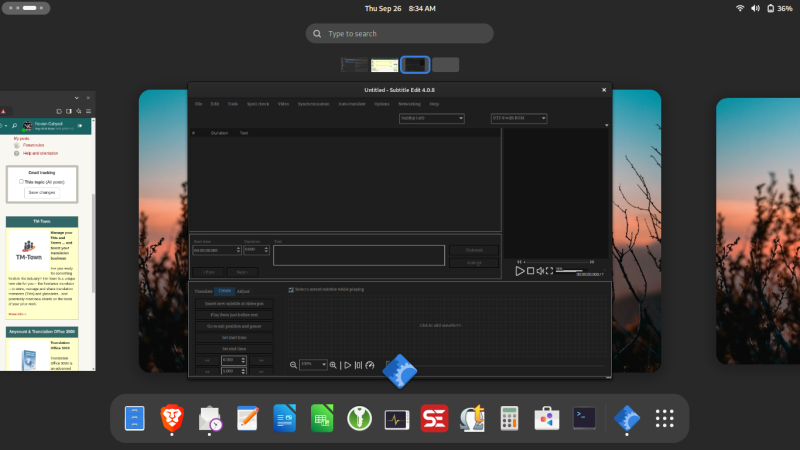The height and width of the screenshot is (450, 800).
Task: Open the Help and orientation link
Action: pyautogui.click(x=40, y=153)
